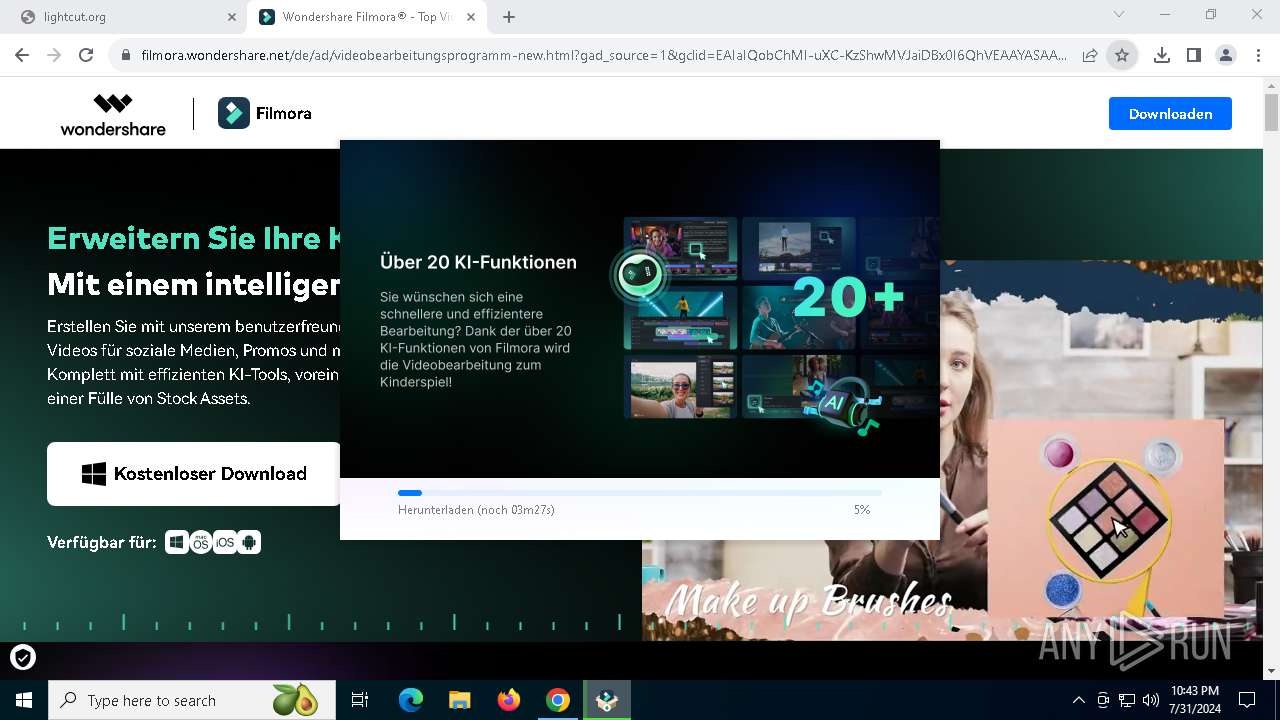
Task: Launch Microsoft Edge from taskbar
Action: coord(411,700)
